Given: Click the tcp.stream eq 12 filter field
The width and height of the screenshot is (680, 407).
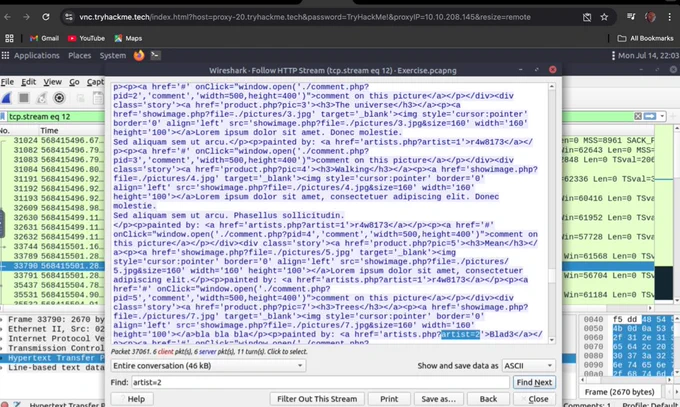Looking at the screenshot, I should coord(56,116).
